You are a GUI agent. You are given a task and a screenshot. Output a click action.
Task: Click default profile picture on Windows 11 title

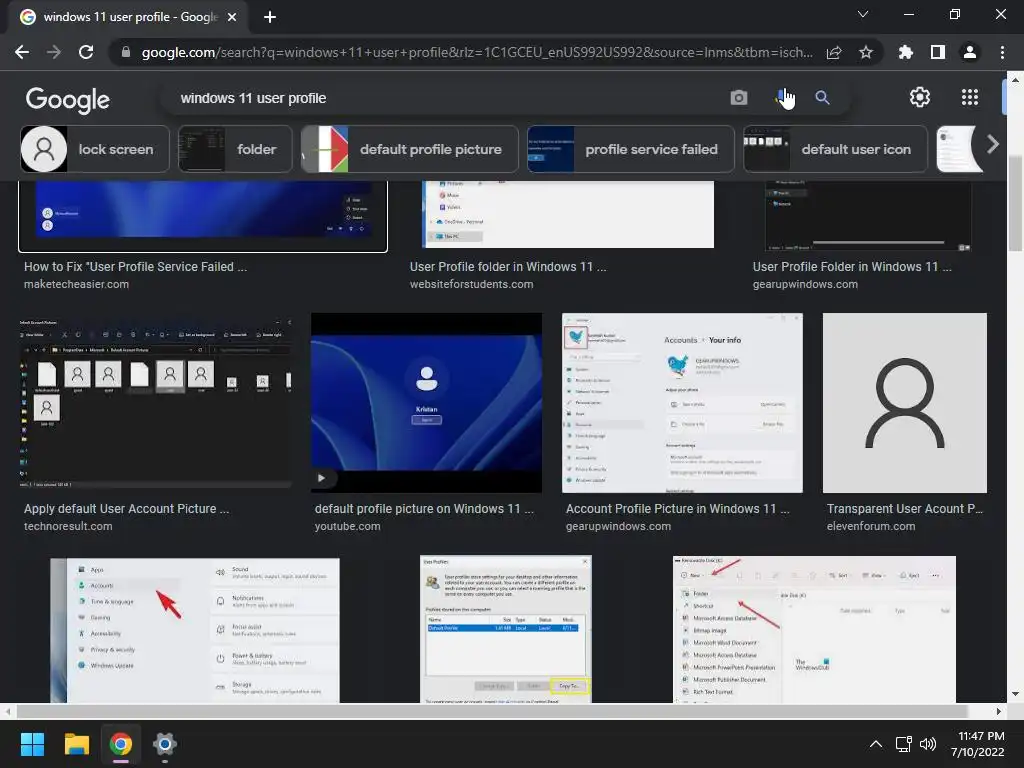point(424,509)
